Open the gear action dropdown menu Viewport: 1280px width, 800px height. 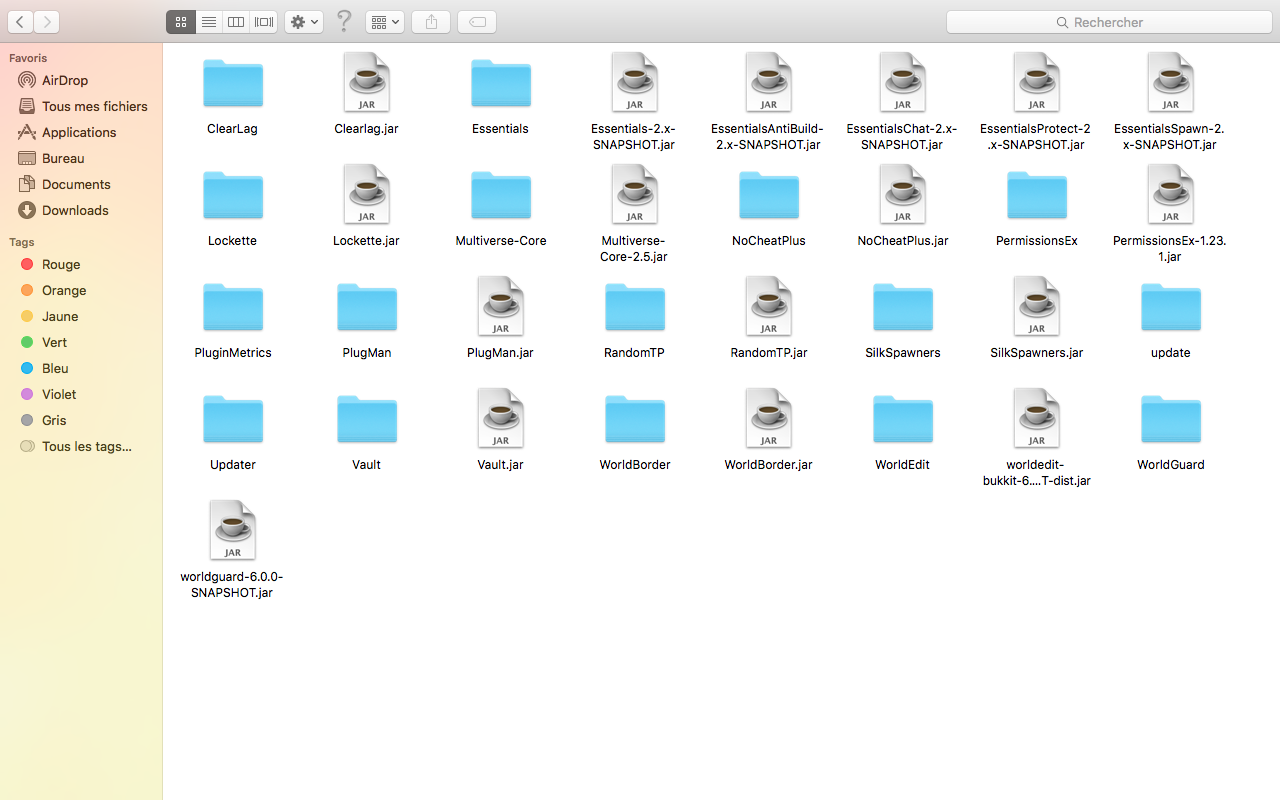(304, 22)
